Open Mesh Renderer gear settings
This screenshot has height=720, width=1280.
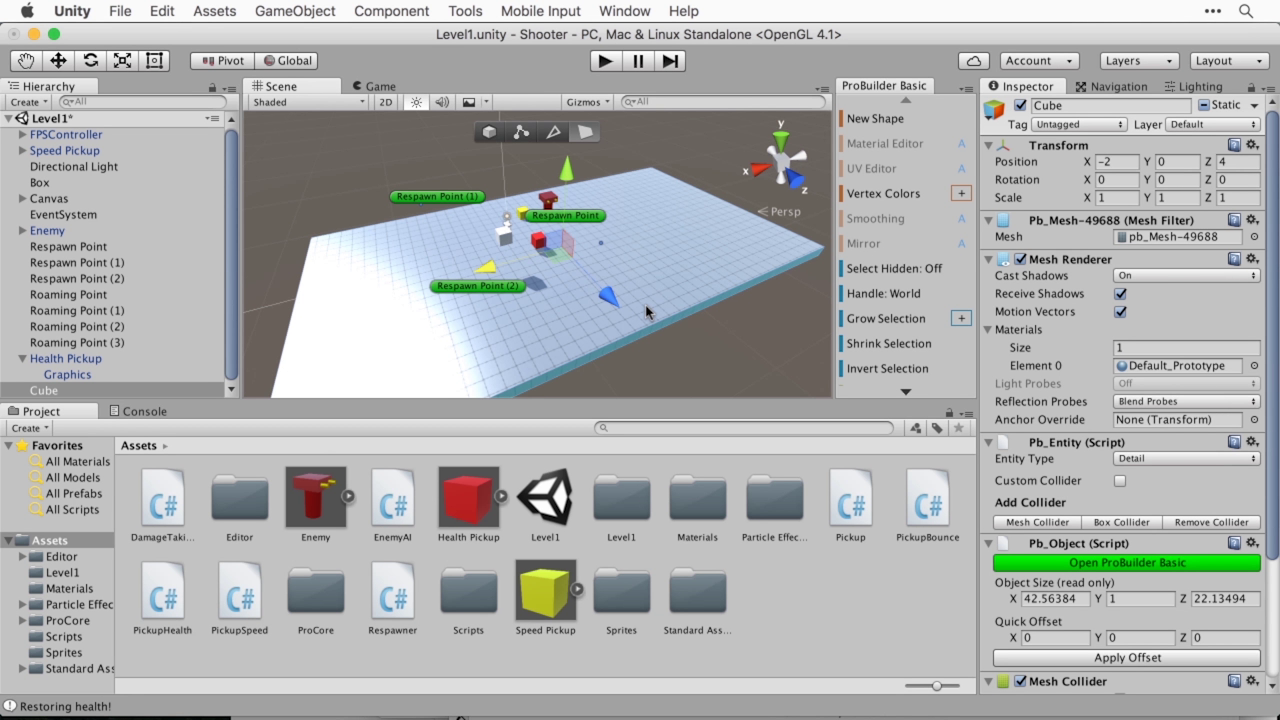[x=1251, y=259]
